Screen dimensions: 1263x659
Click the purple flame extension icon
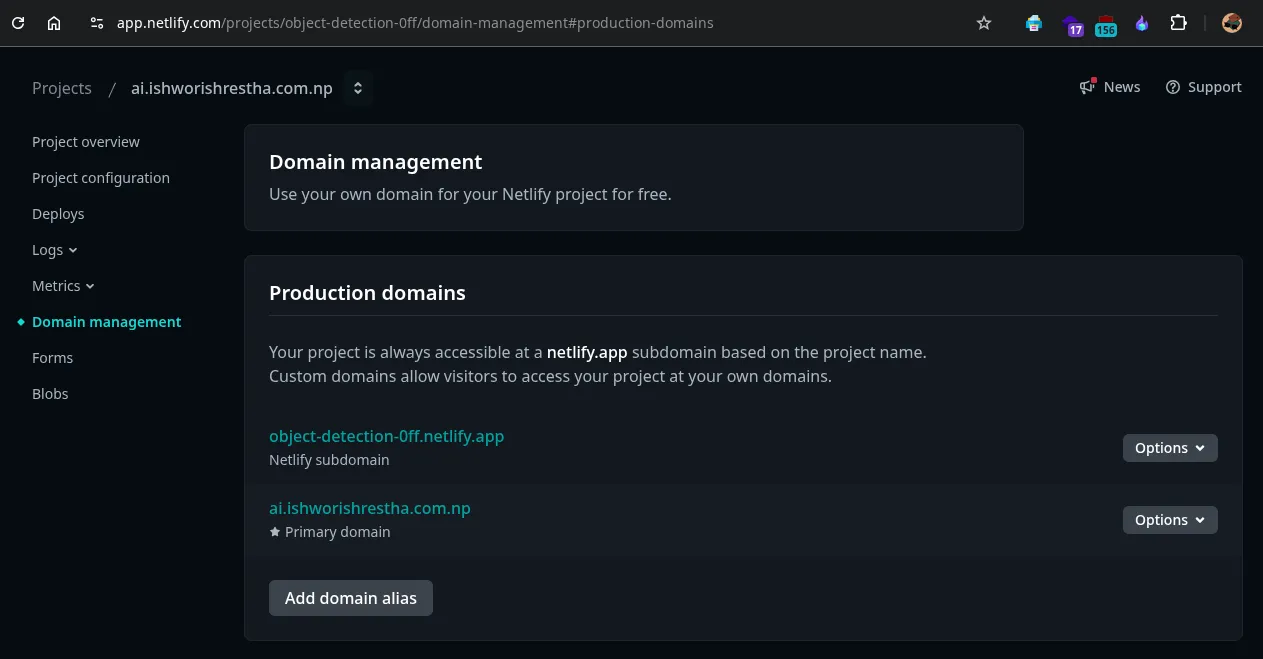[1142, 23]
